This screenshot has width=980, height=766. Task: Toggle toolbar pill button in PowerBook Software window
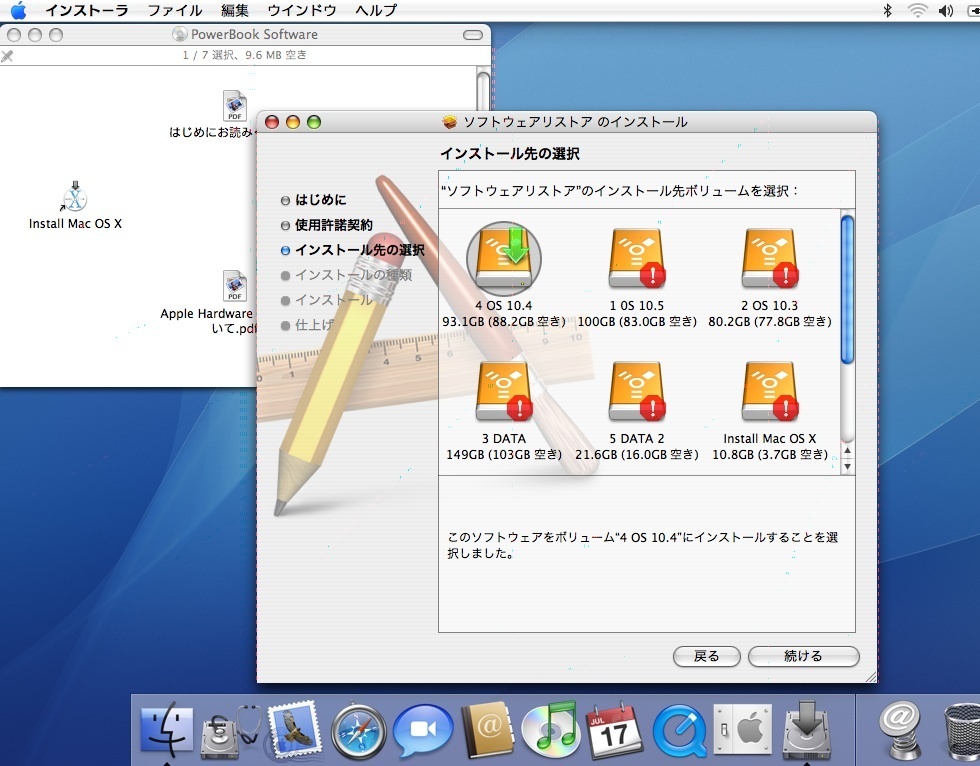(472, 35)
